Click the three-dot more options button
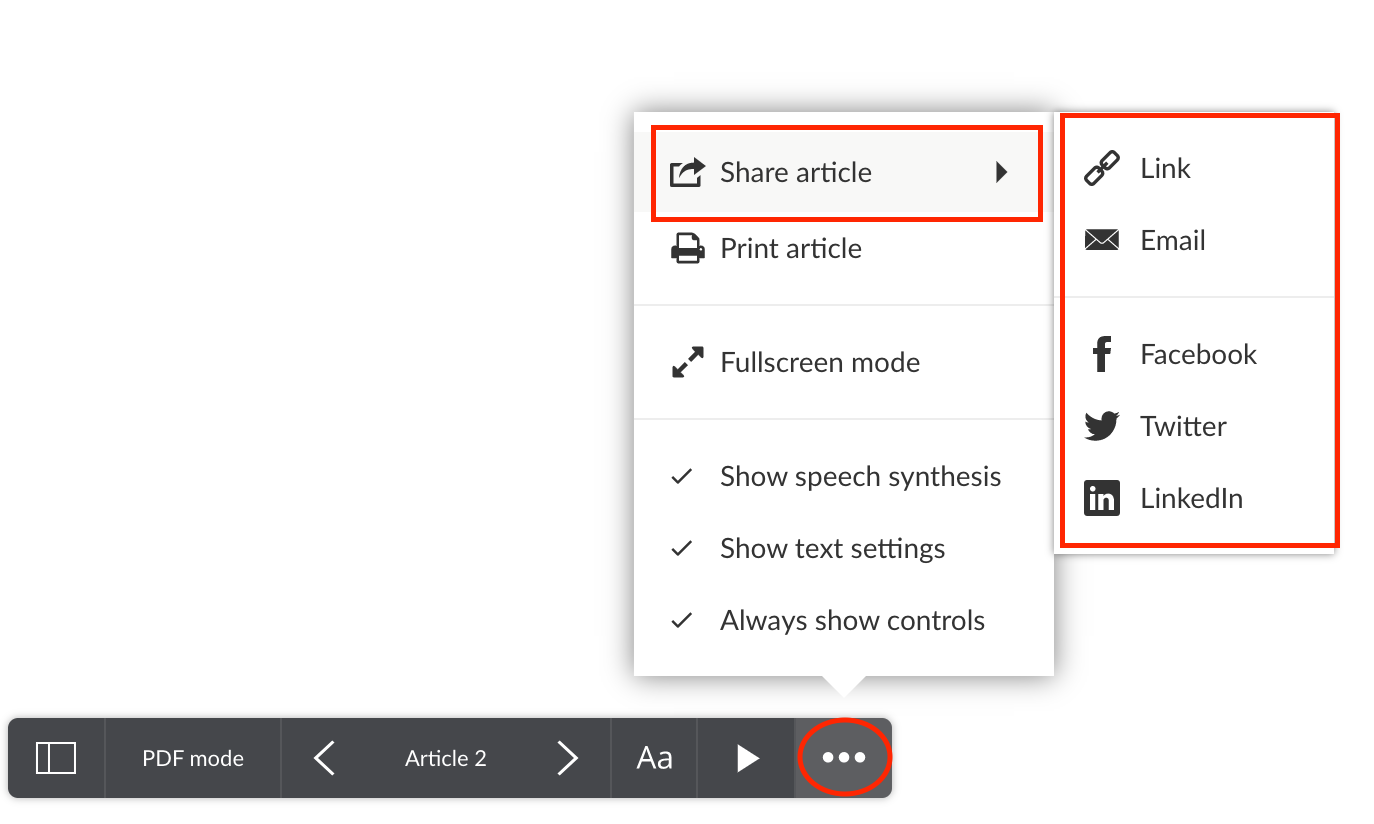This screenshot has height=824, width=1374. (x=844, y=758)
